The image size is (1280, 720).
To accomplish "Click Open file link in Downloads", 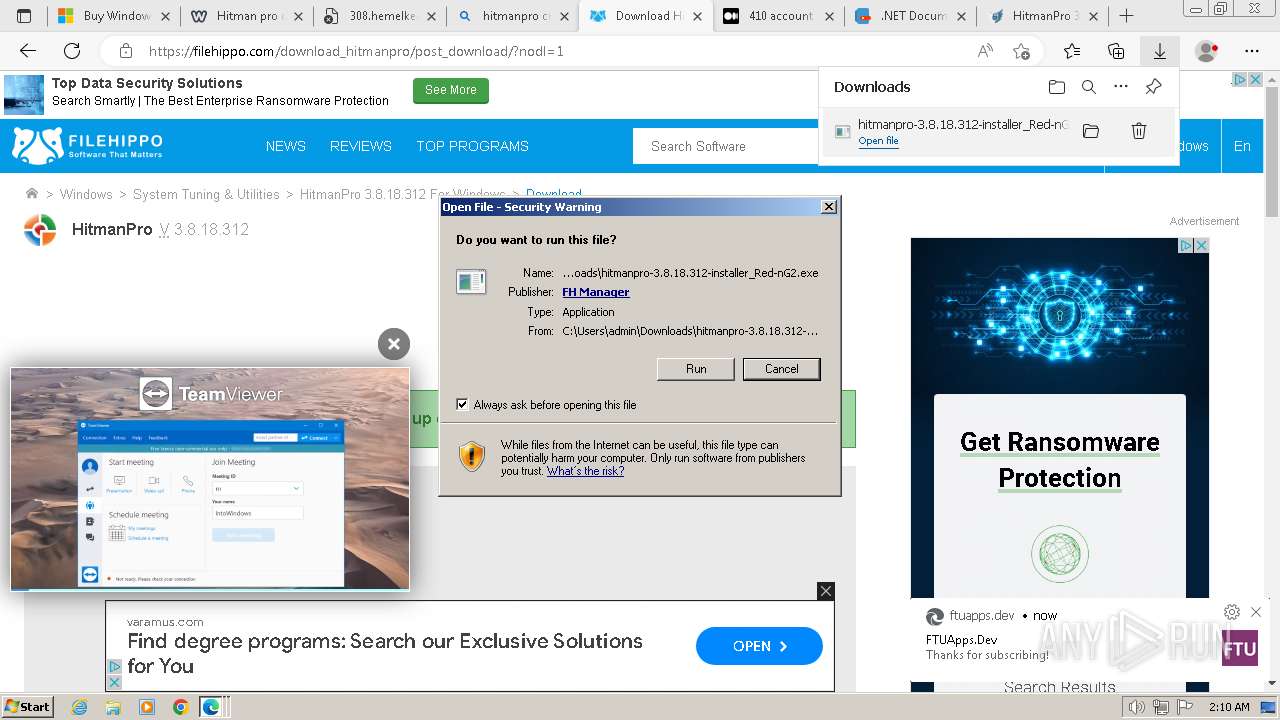I will (878, 141).
